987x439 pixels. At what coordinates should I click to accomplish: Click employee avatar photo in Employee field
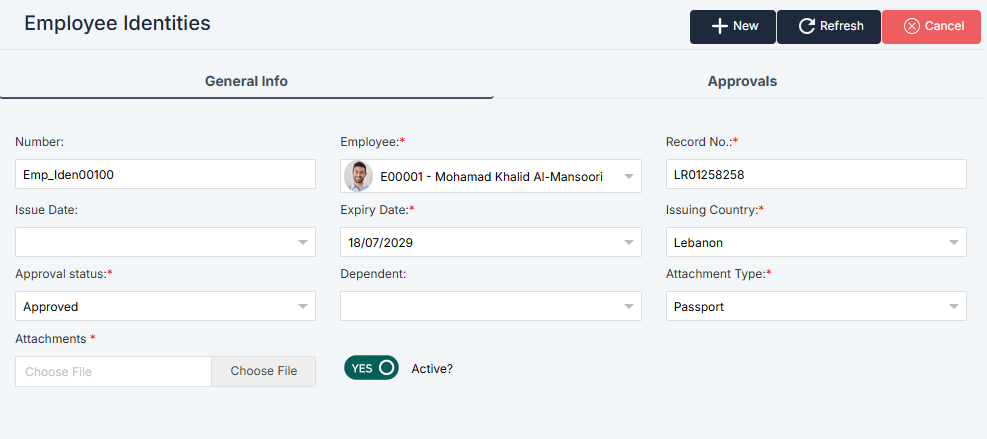(x=358, y=176)
